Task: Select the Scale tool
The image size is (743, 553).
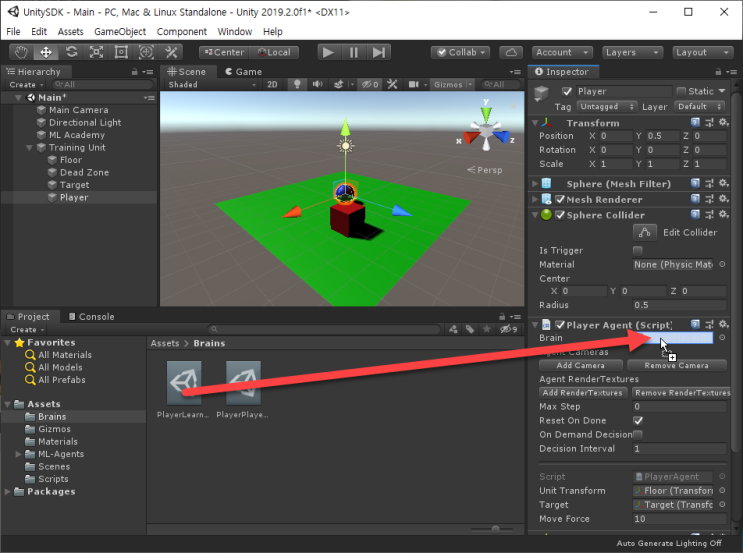Action: [x=96, y=52]
